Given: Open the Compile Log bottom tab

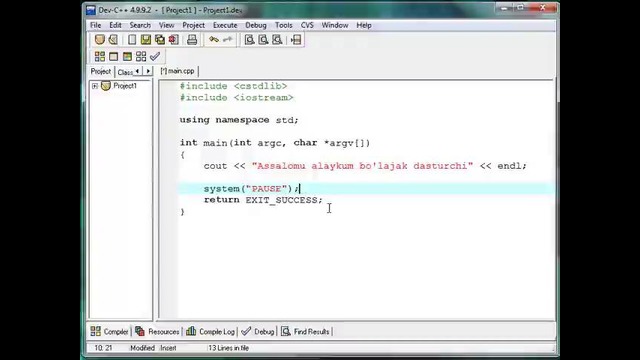Looking at the screenshot, I should coord(211,331).
